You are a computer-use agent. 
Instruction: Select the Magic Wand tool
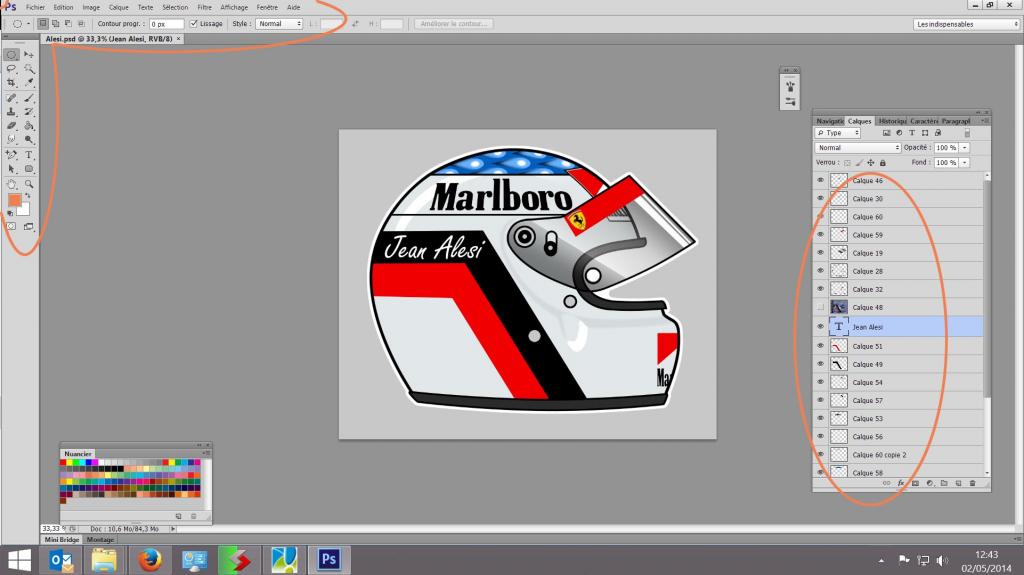click(29, 69)
